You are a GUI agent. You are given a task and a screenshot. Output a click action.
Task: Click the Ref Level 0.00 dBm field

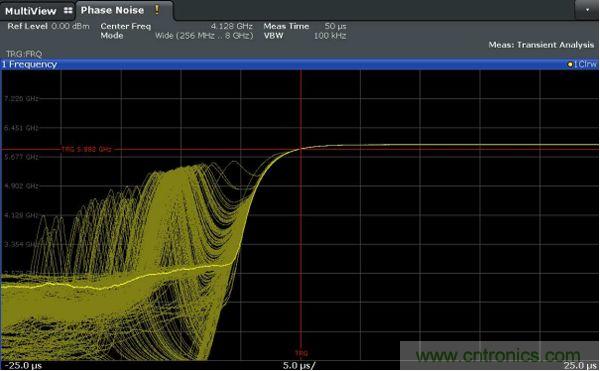click(x=48, y=26)
